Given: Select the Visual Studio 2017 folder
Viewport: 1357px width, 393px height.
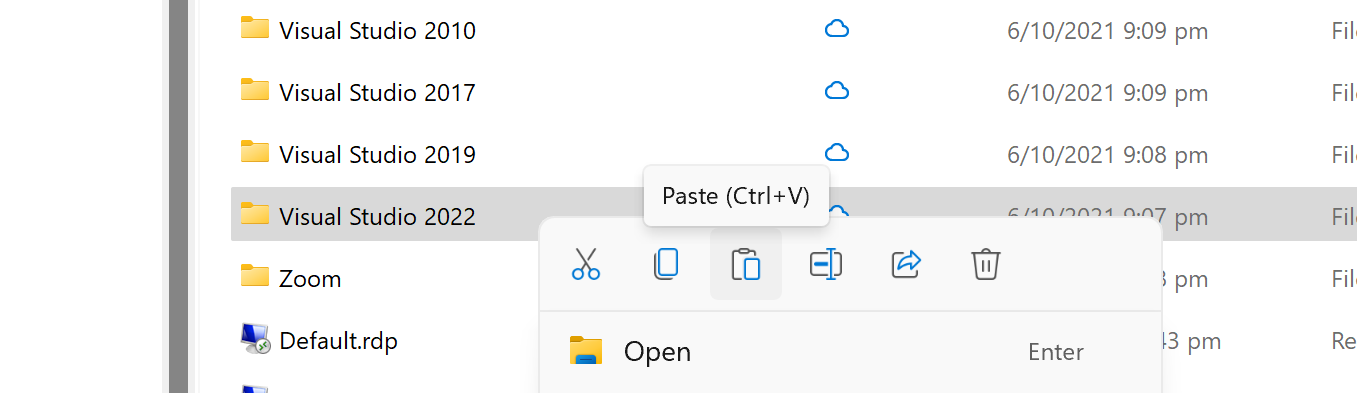Looking at the screenshot, I should point(377,93).
